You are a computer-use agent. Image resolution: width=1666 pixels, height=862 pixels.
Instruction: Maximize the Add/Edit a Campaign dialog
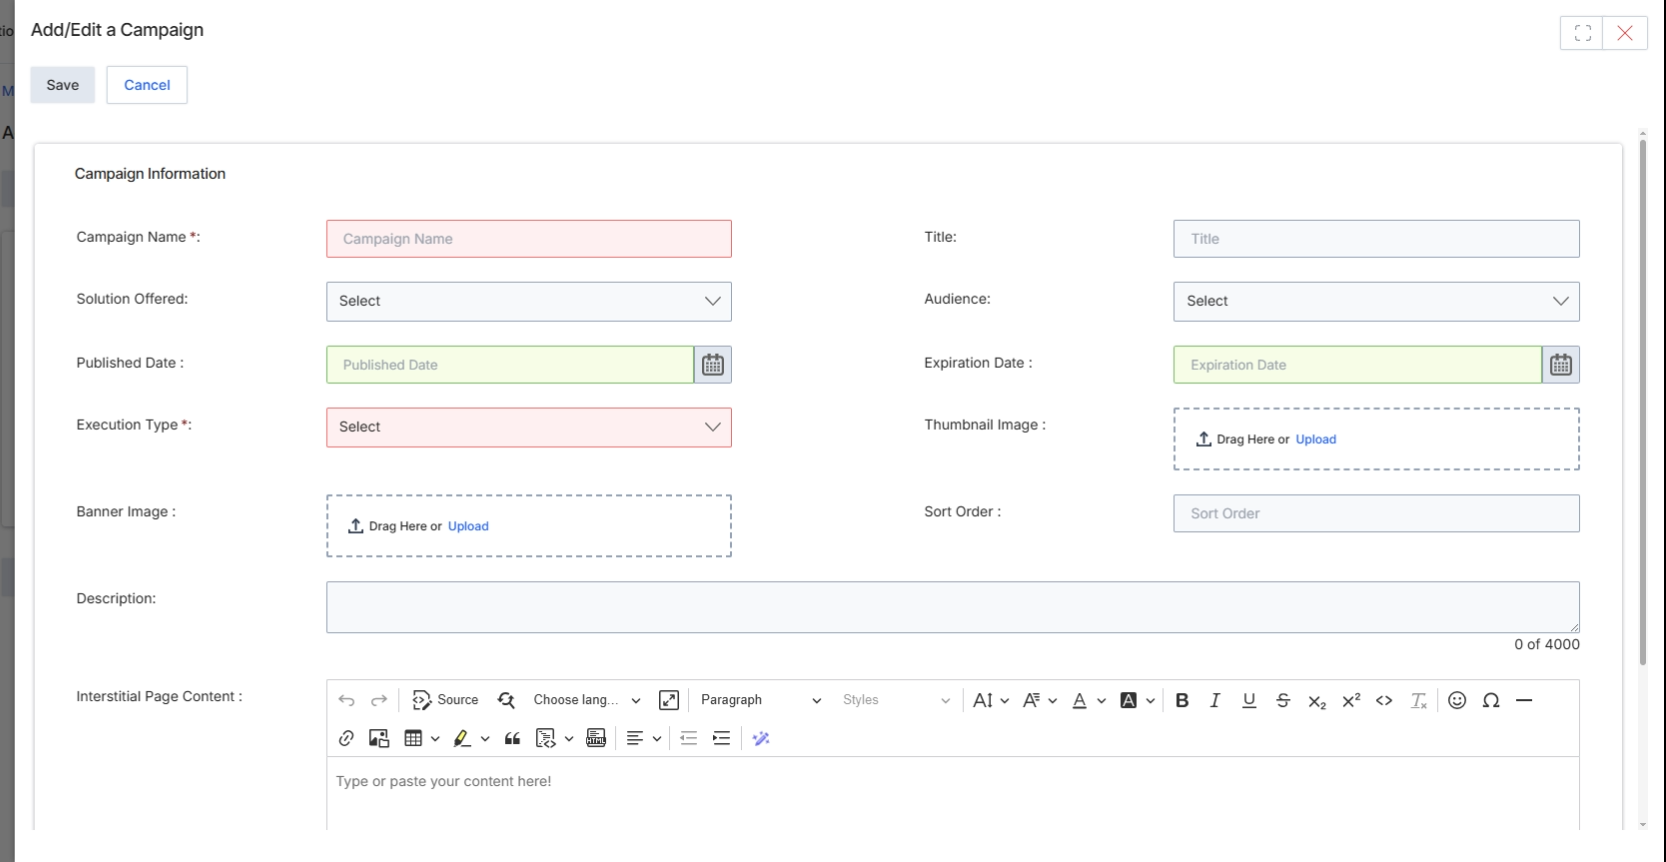click(1582, 33)
